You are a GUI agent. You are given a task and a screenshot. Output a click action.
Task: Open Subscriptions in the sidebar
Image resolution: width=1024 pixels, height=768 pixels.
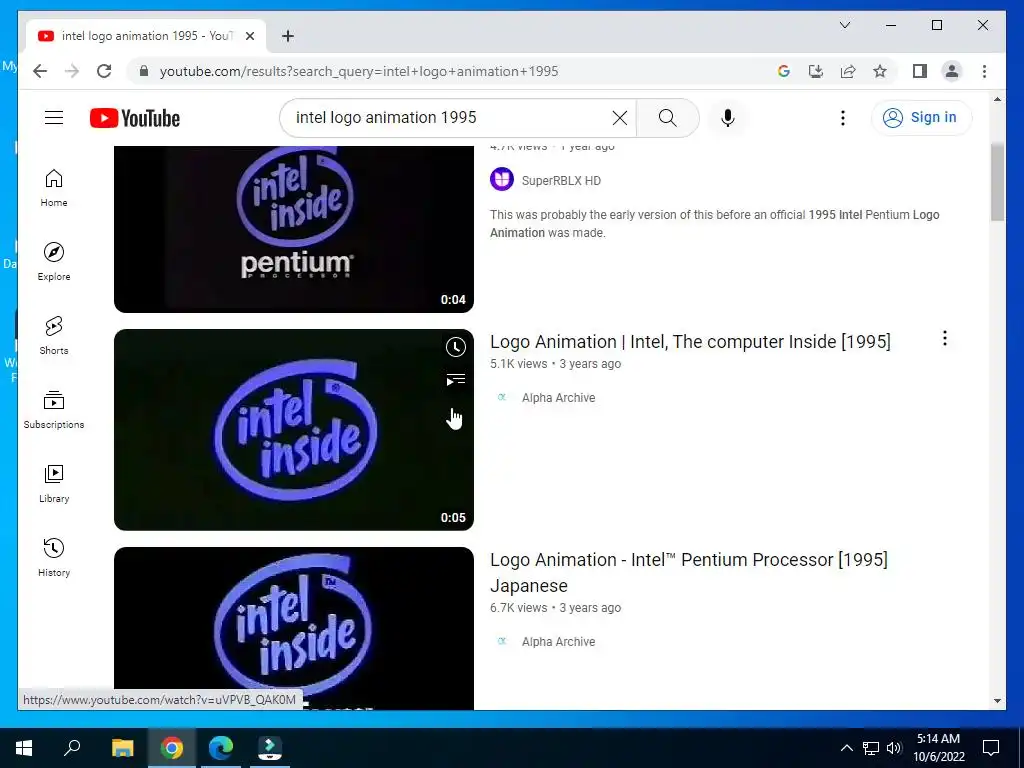point(54,409)
